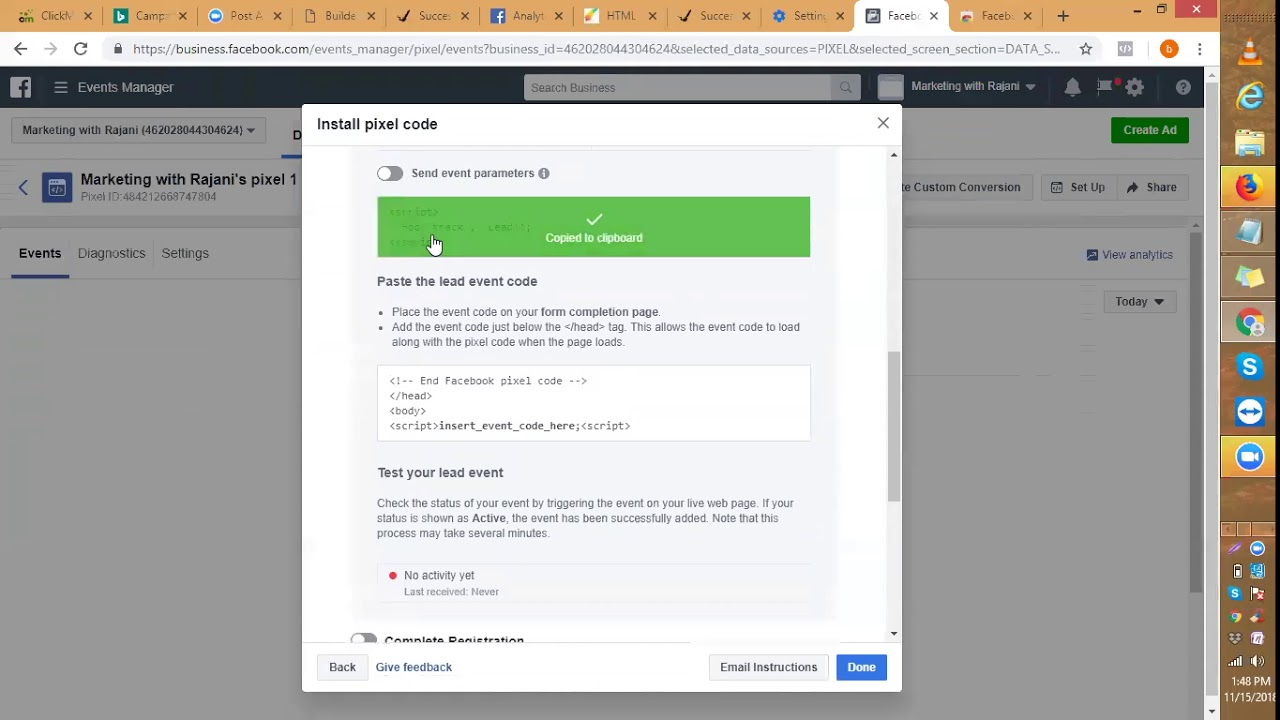Open the Give feedback link

click(413, 667)
